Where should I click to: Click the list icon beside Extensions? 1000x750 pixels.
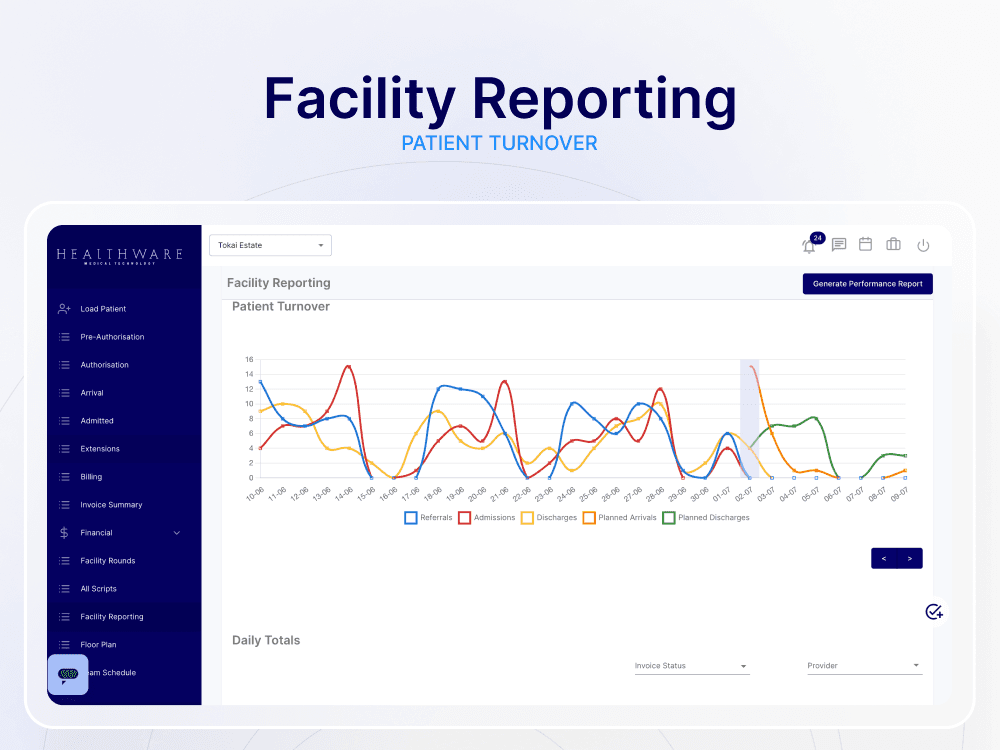(64, 449)
